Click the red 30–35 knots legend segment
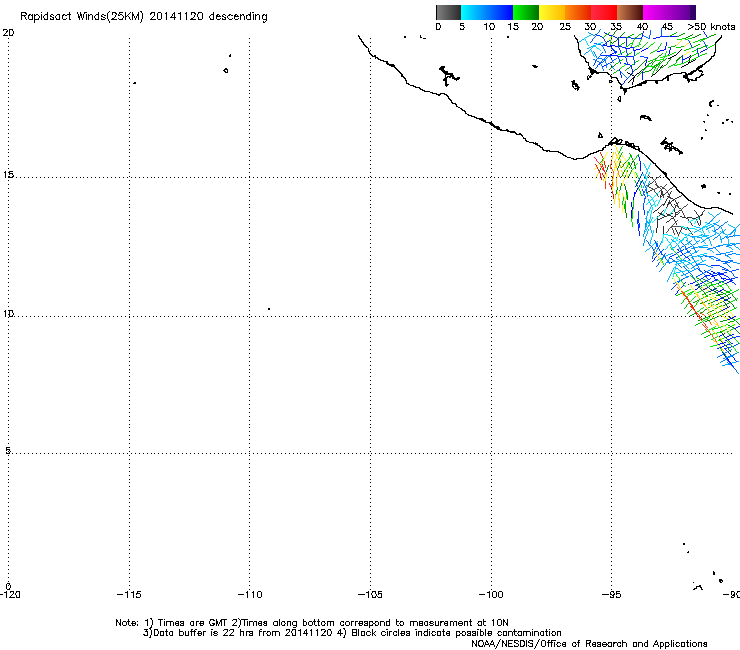Image resolution: width=740 pixels, height=650 pixels. [x=604, y=12]
